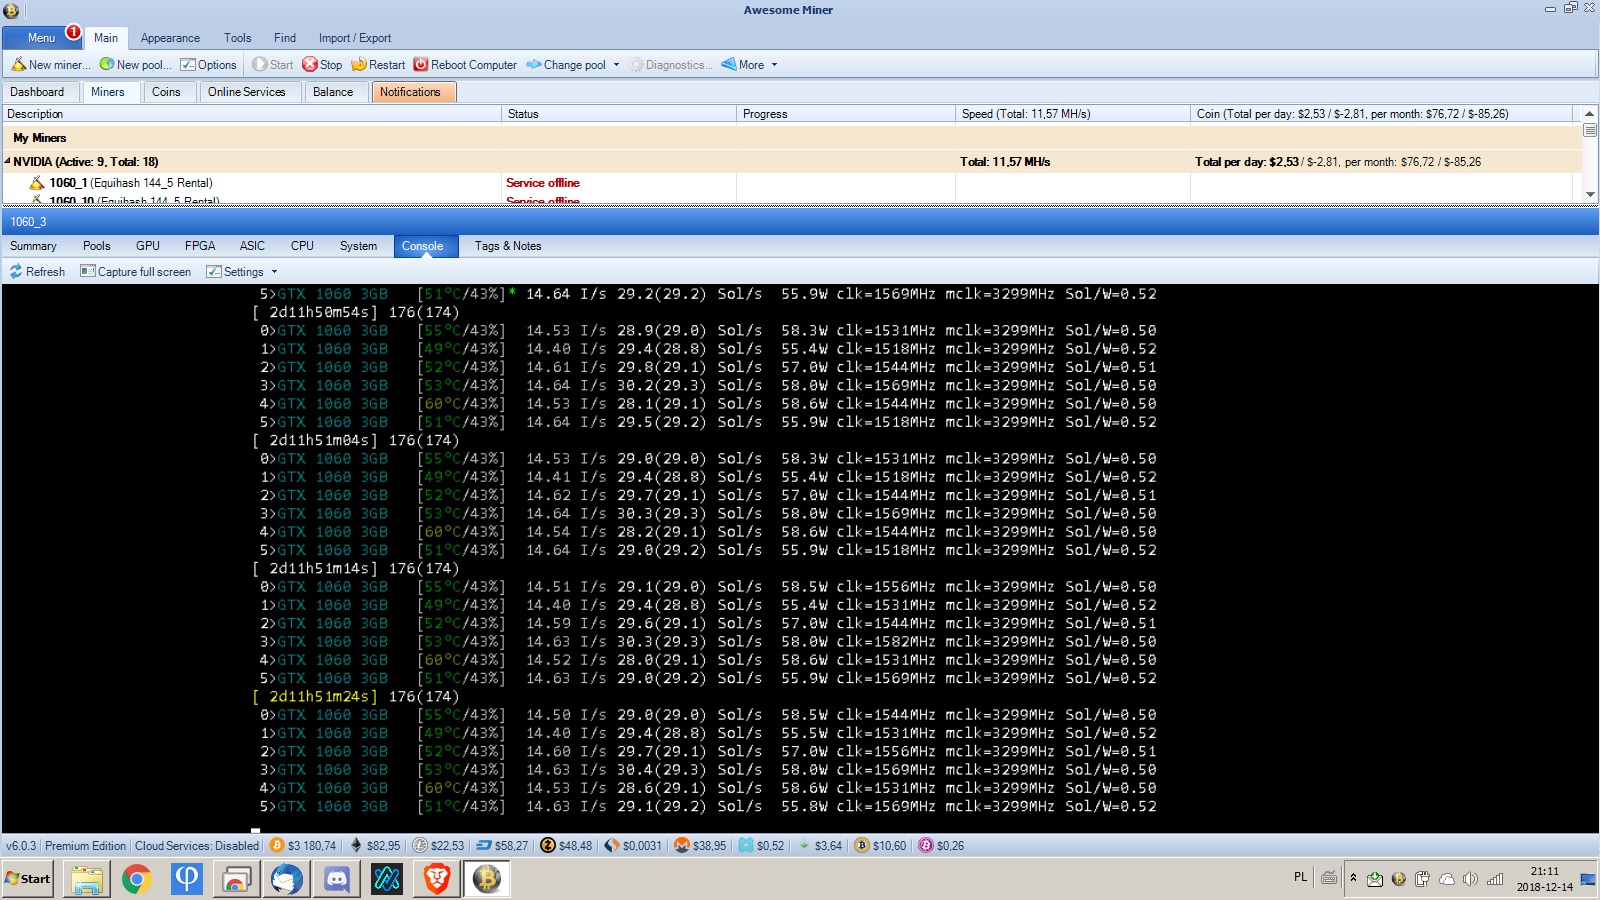Viewport: 1600px width, 900px height.
Task: Open Discord from the taskbar
Action: [x=337, y=879]
